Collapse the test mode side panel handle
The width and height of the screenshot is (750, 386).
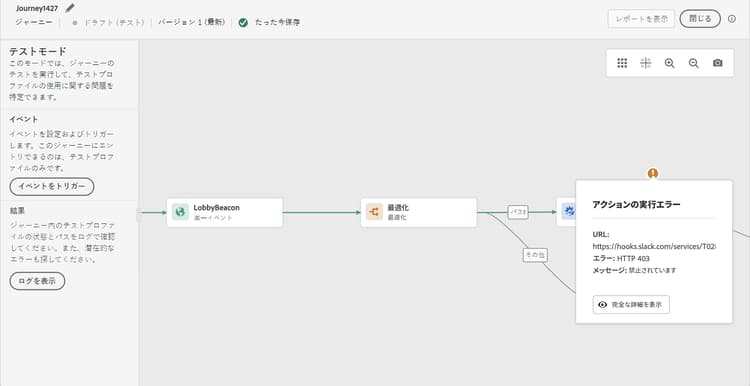point(139,215)
